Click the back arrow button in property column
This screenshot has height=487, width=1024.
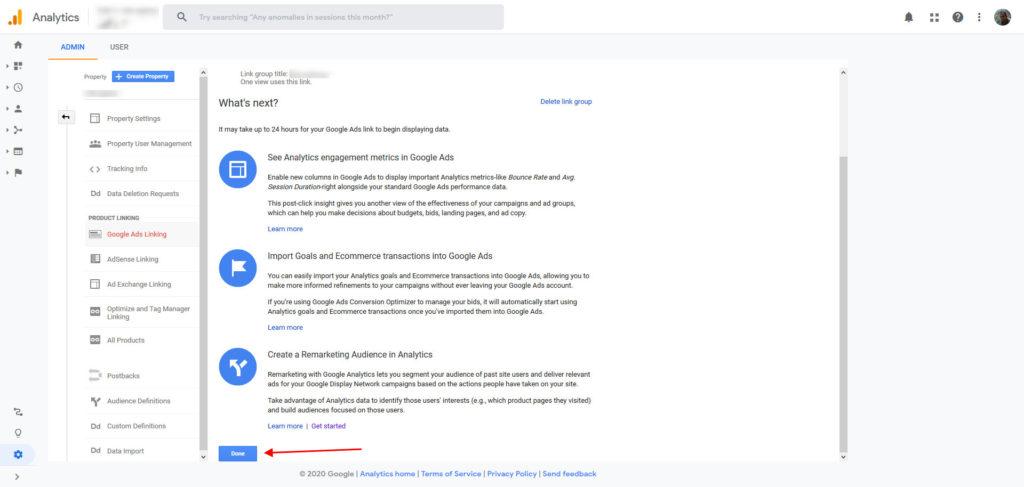(x=66, y=118)
